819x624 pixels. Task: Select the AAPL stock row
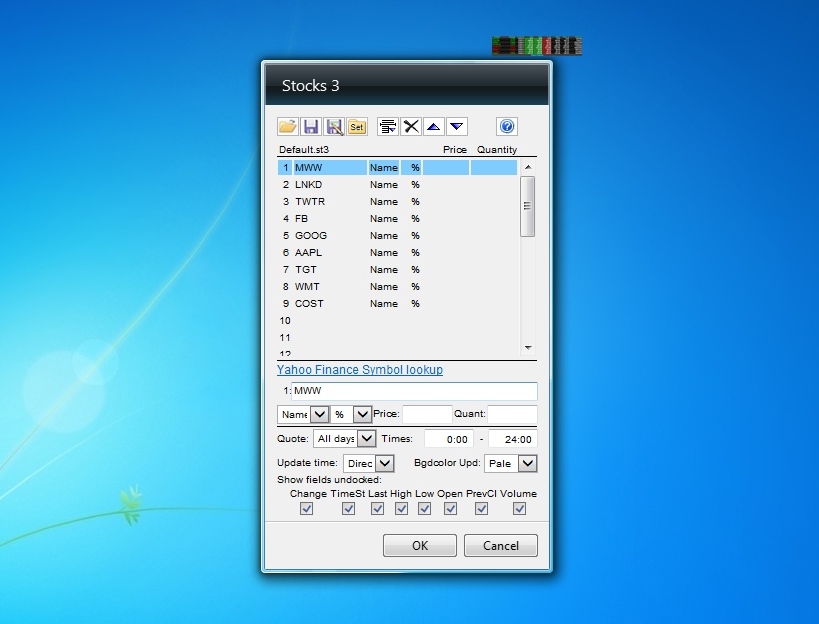pos(397,253)
